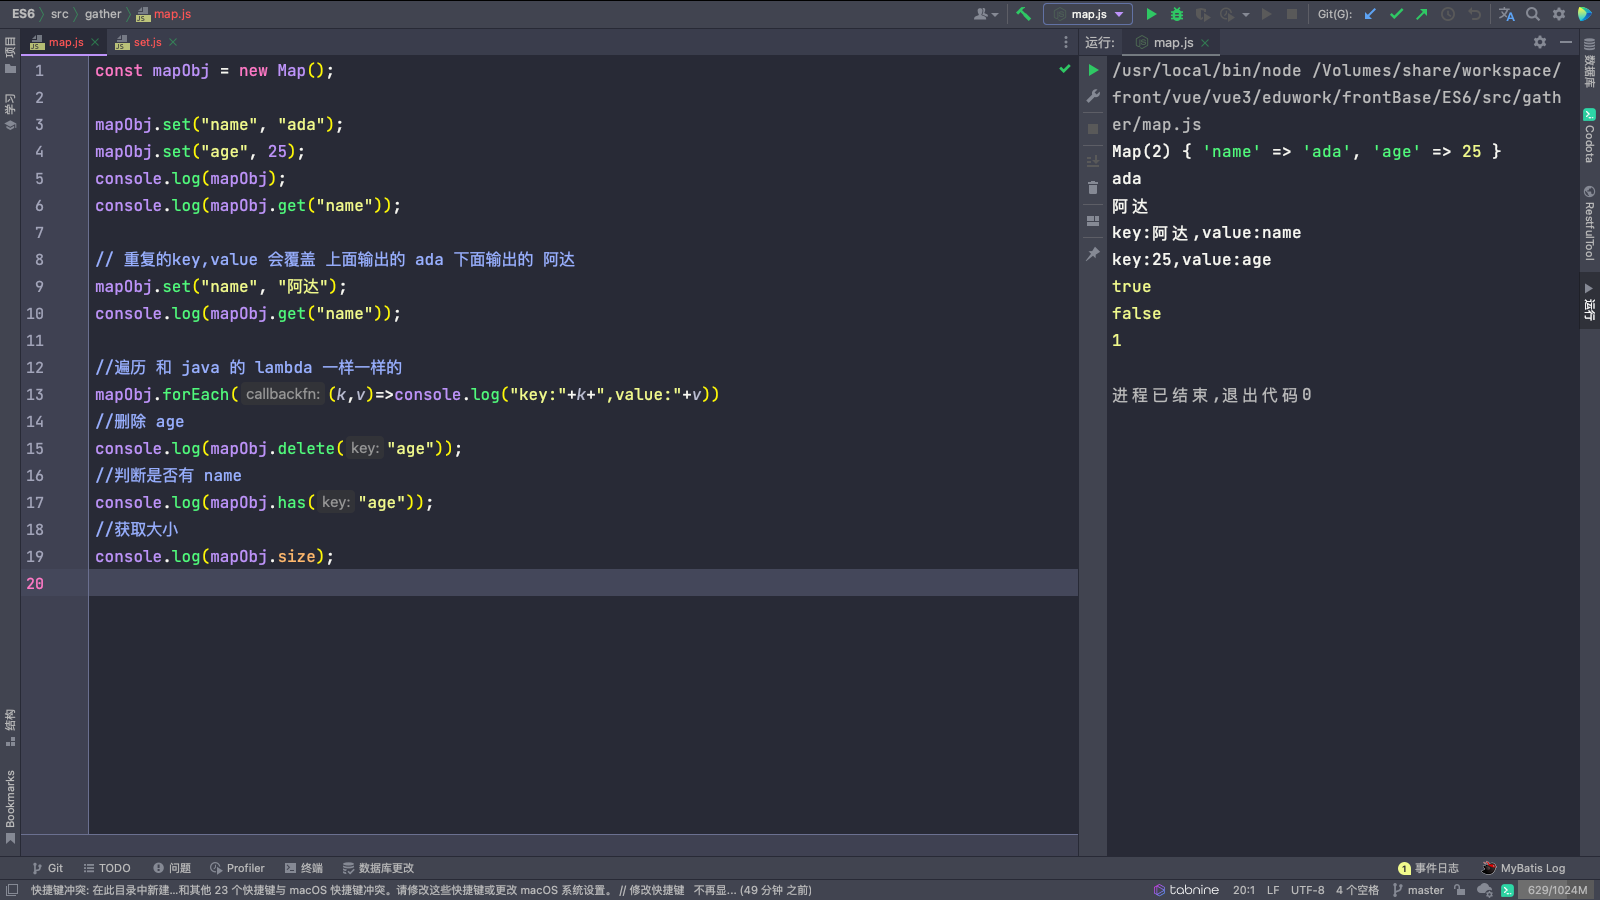Click Git push green arrow icon
This screenshot has height=900, width=1600.
[1421, 14]
